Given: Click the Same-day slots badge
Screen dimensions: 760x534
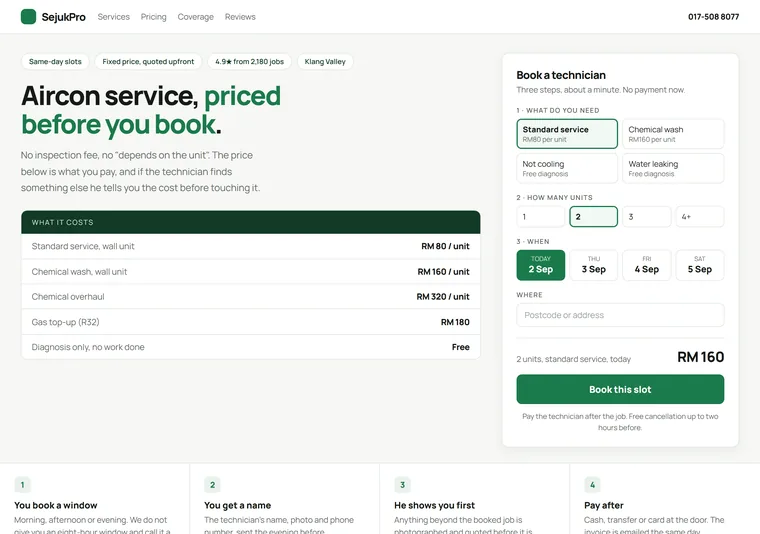Looking at the screenshot, I should pyautogui.click(x=55, y=62).
